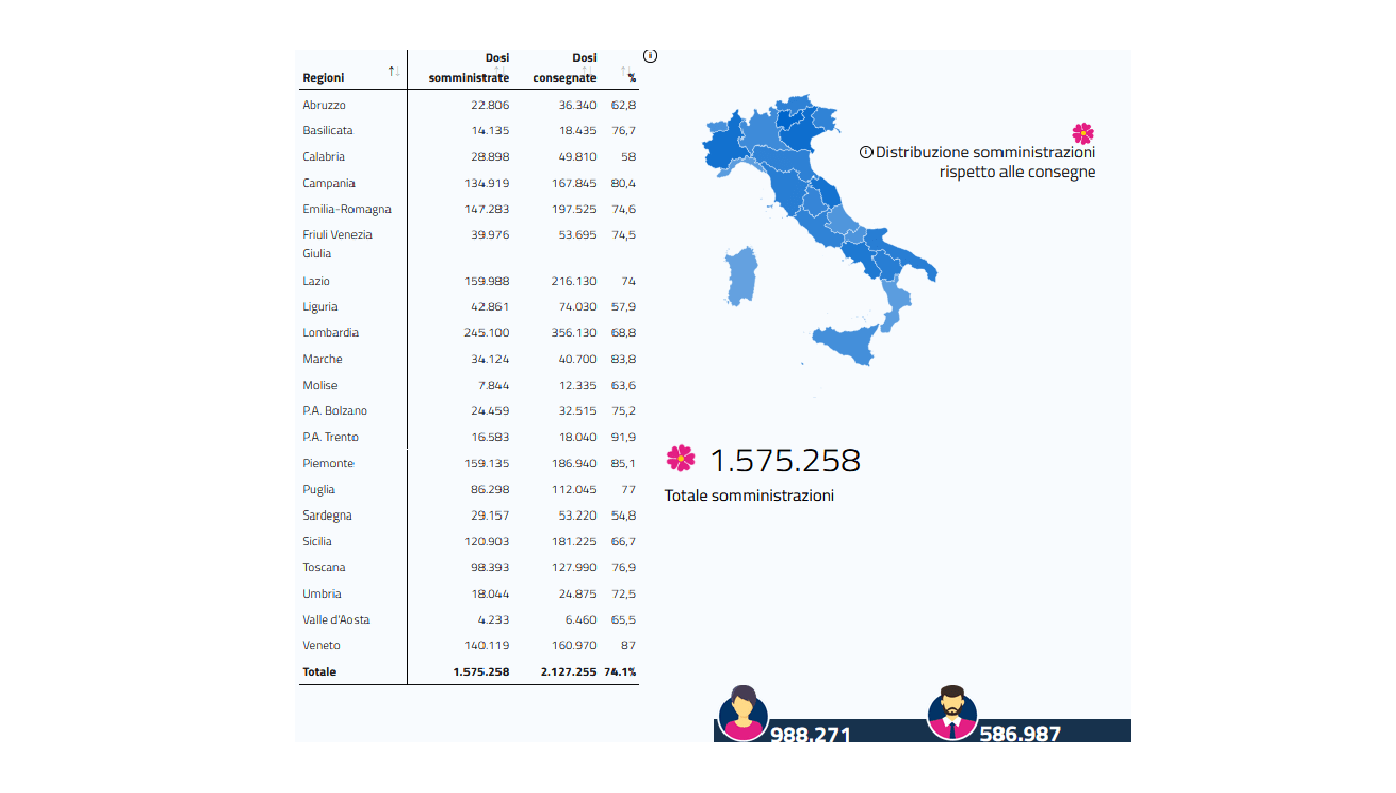Click the 988.271 female count
The image size is (1396, 793).
pos(810,734)
